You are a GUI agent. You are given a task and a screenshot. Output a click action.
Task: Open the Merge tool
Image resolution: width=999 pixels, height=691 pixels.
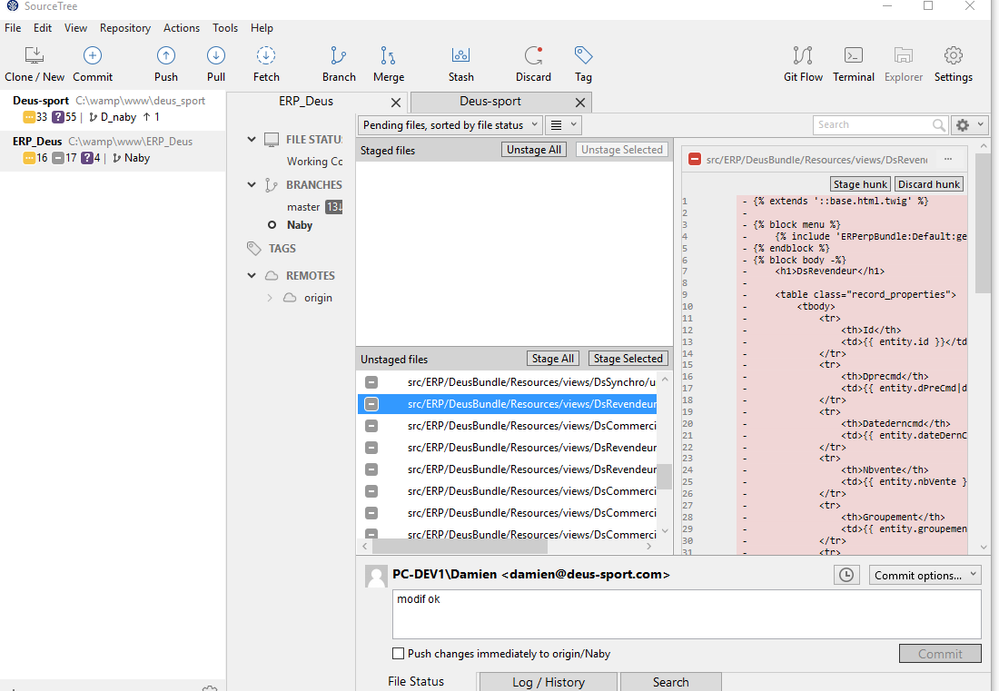[388, 64]
